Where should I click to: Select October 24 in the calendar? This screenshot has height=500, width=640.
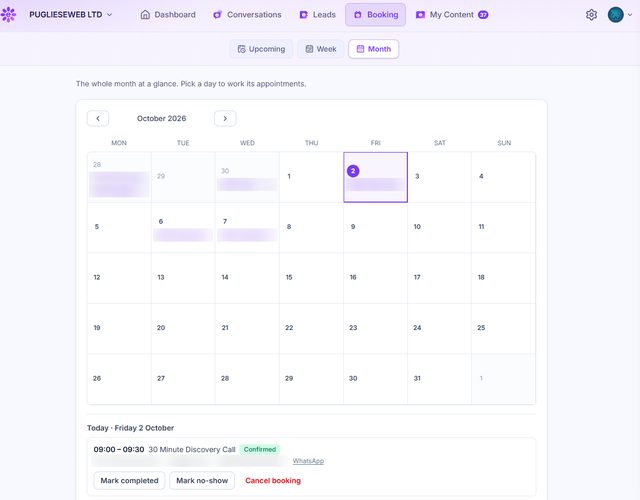tap(440, 329)
